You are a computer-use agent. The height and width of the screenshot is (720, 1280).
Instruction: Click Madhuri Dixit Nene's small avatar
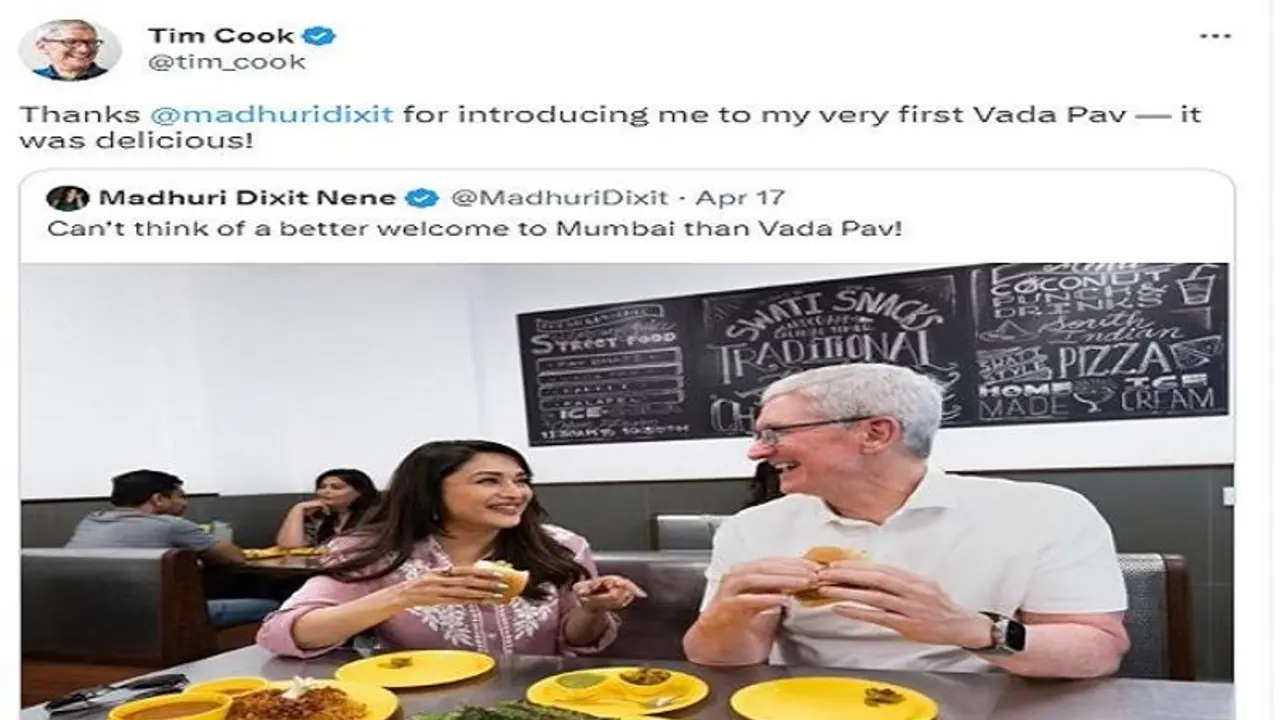click(x=67, y=198)
